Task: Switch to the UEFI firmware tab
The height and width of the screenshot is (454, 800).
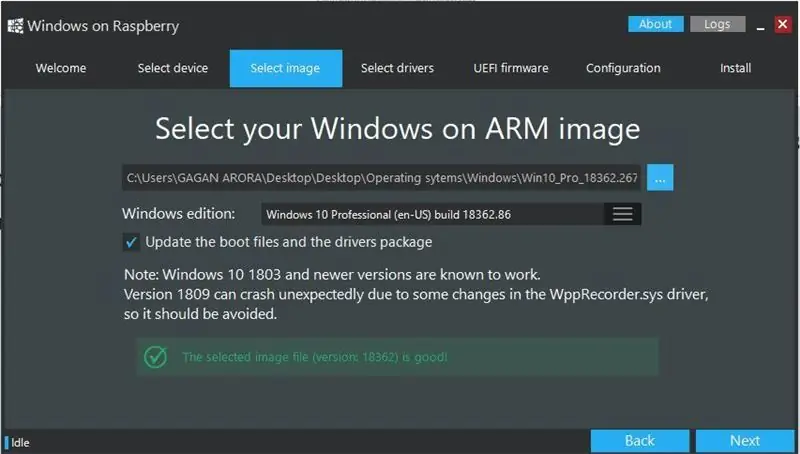Action: [511, 68]
